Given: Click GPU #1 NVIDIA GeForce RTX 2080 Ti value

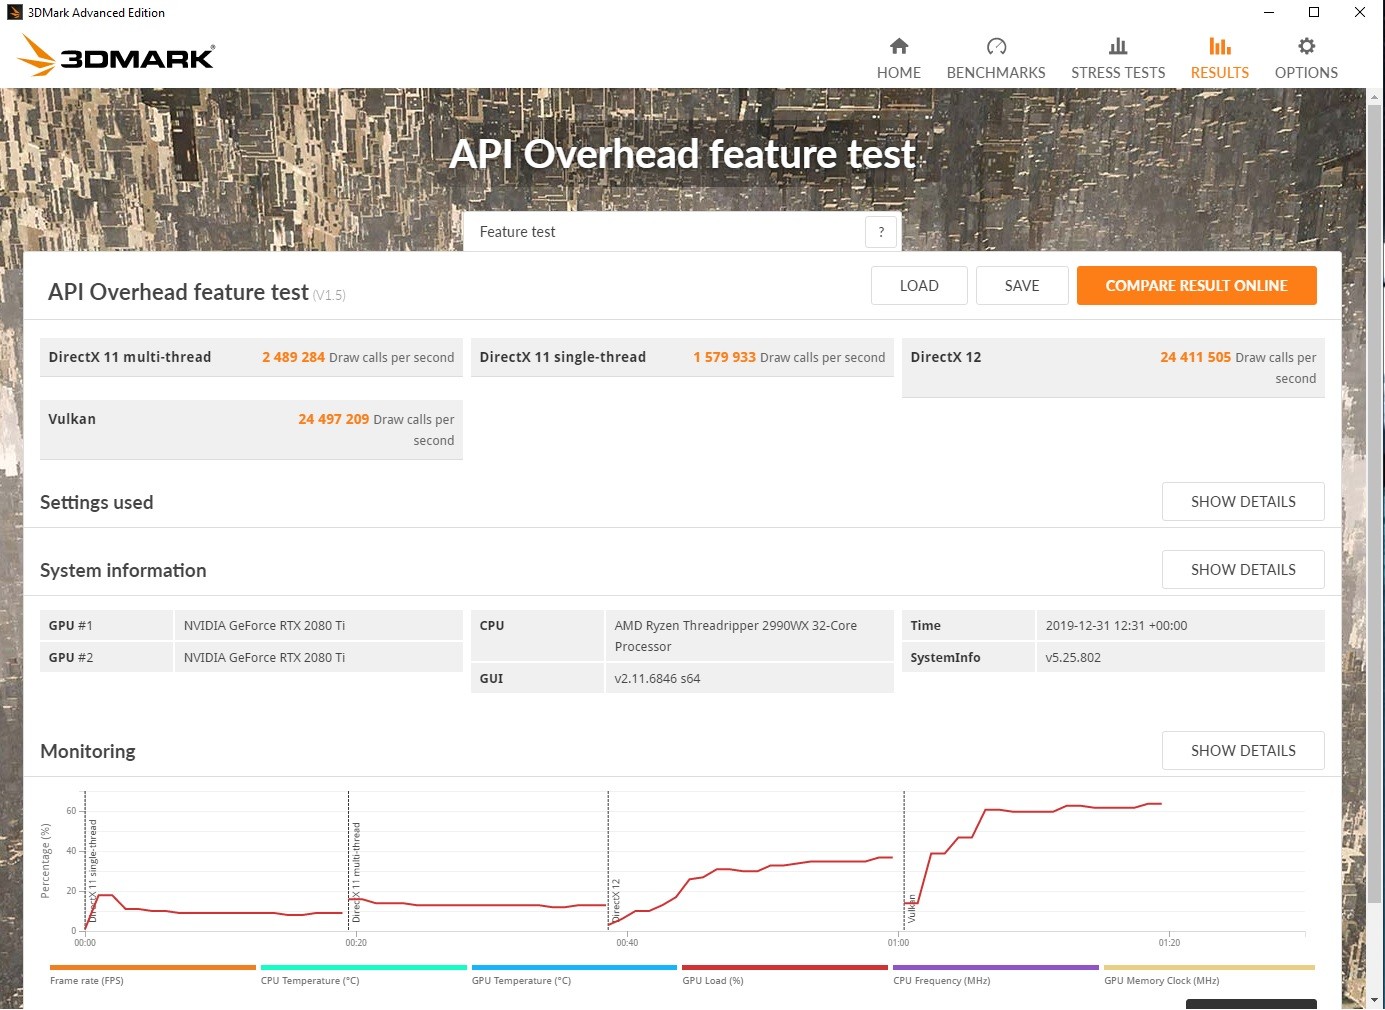Looking at the screenshot, I should (x=264, y=625).
